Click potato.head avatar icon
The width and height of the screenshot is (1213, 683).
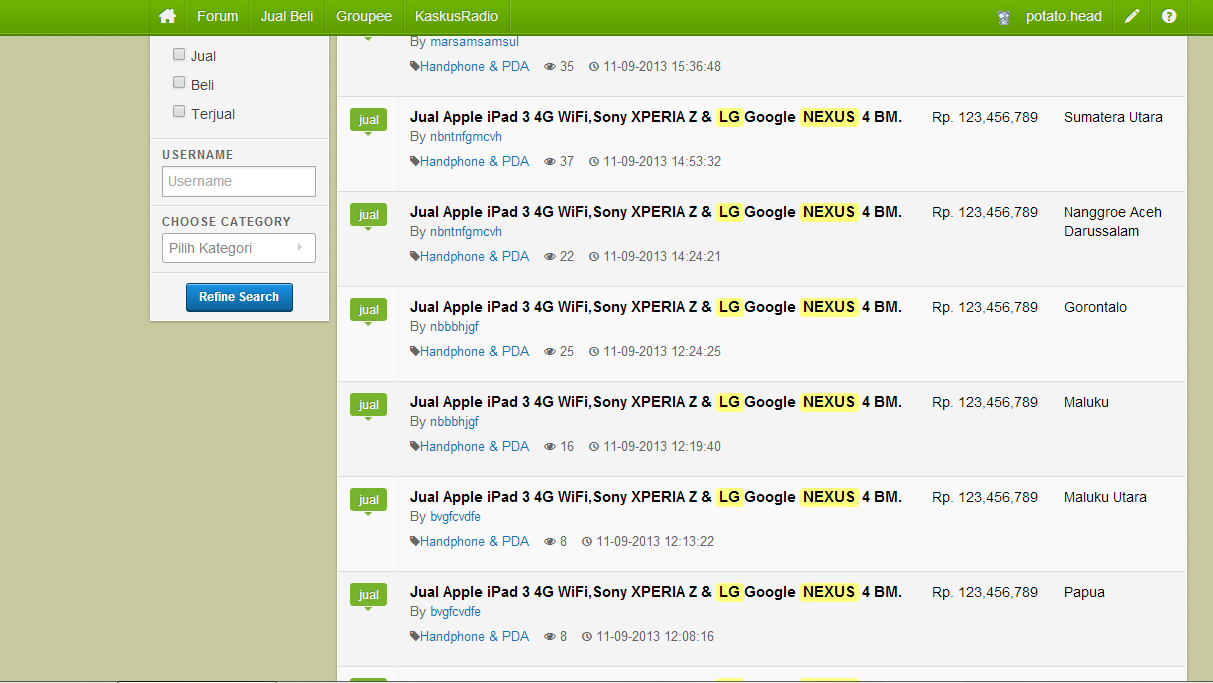tap(1004, 17)
